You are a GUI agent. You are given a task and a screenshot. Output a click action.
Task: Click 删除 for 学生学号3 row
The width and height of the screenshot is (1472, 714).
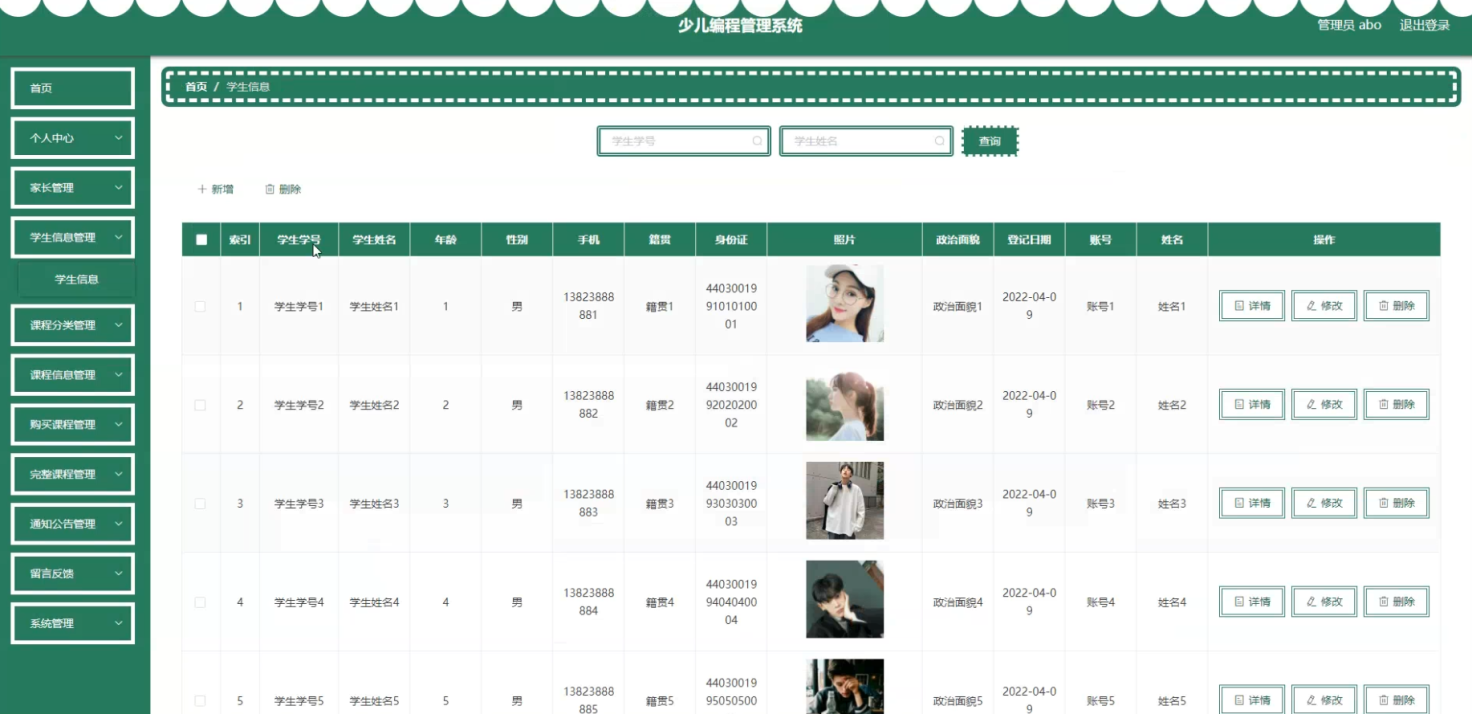point(1396,503)
